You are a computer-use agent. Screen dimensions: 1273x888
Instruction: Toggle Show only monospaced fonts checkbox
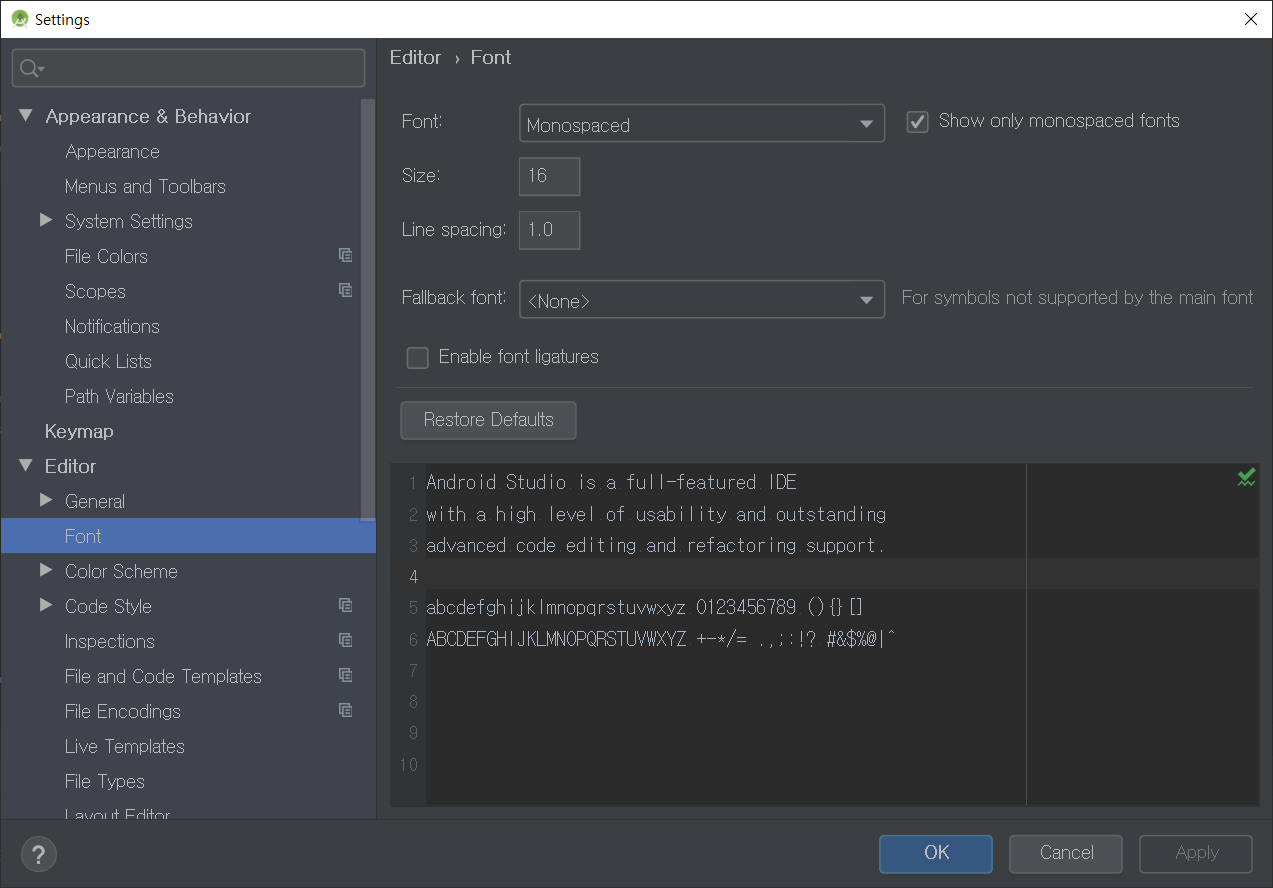point(917,122)
